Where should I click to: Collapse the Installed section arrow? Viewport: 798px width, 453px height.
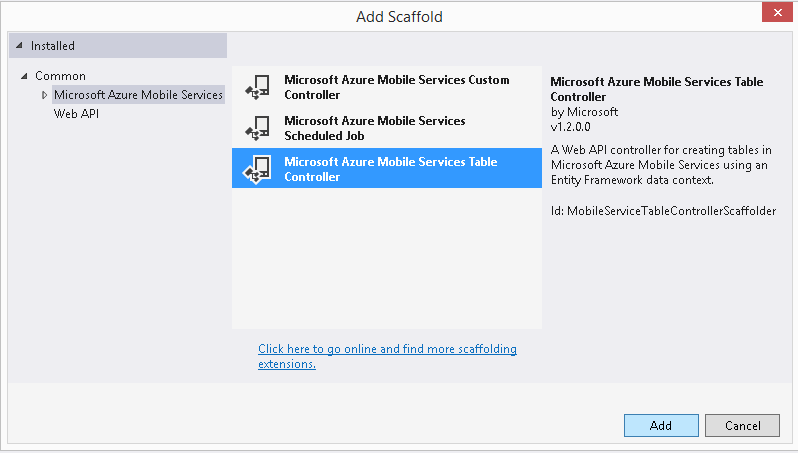(19, 45)
